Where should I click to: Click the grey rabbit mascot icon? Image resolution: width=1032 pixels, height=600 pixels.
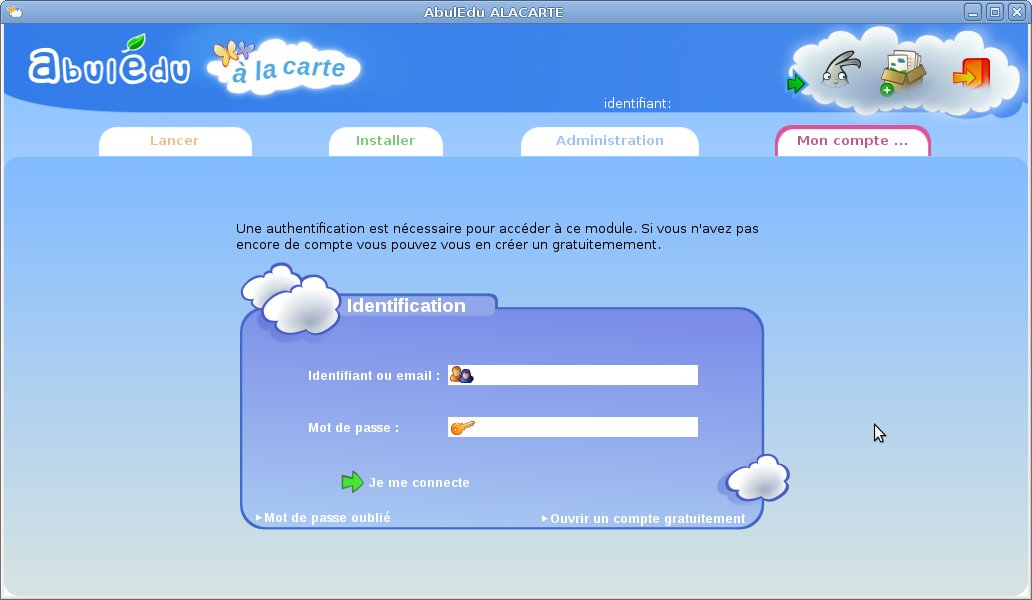[840, 70]
